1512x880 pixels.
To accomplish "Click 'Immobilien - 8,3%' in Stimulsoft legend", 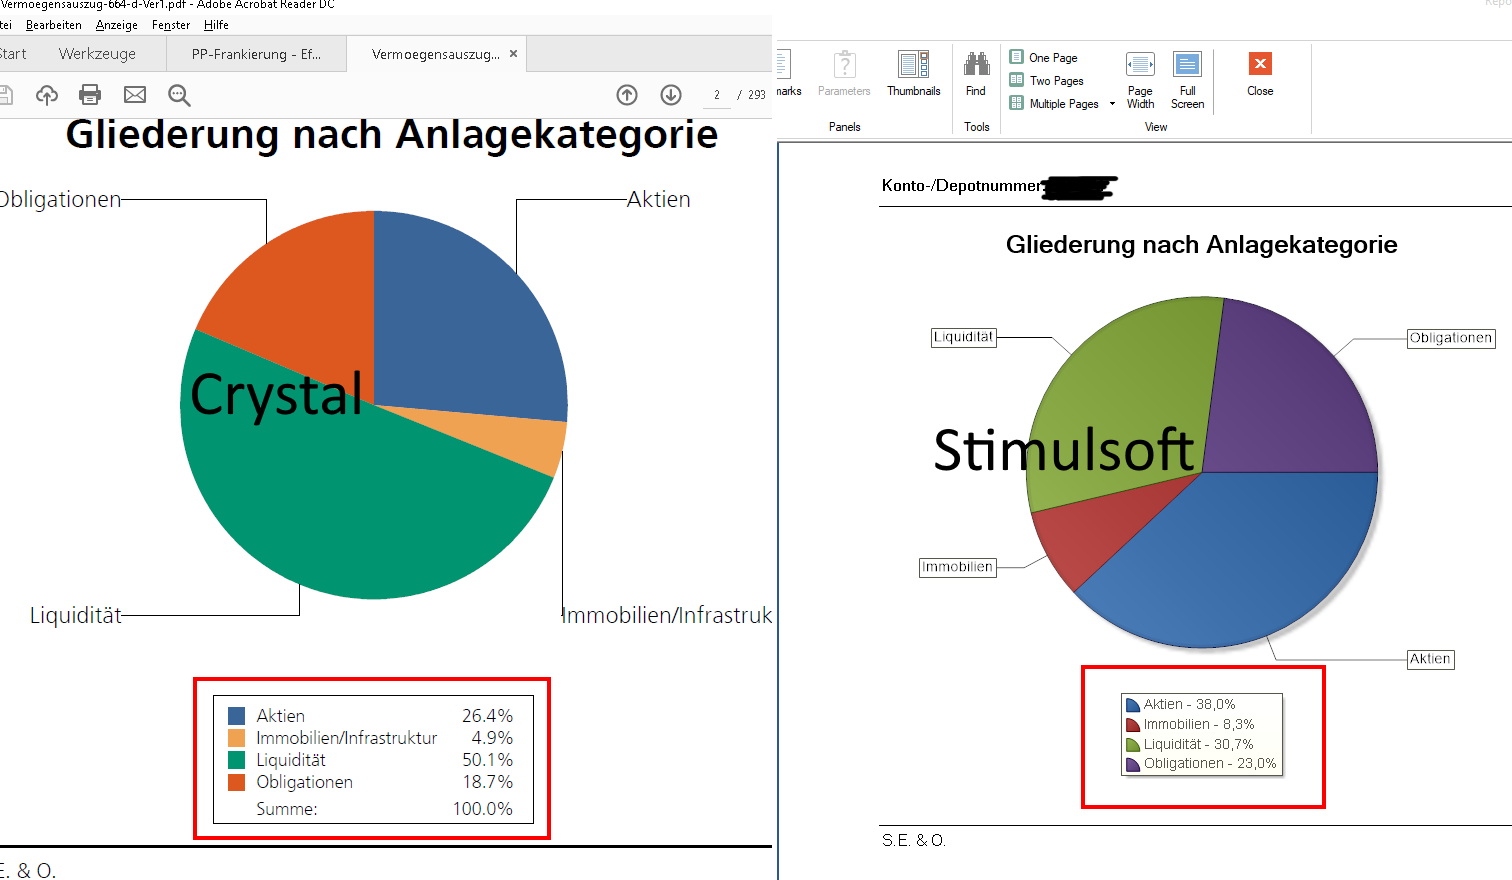I will pos(1199,724).
